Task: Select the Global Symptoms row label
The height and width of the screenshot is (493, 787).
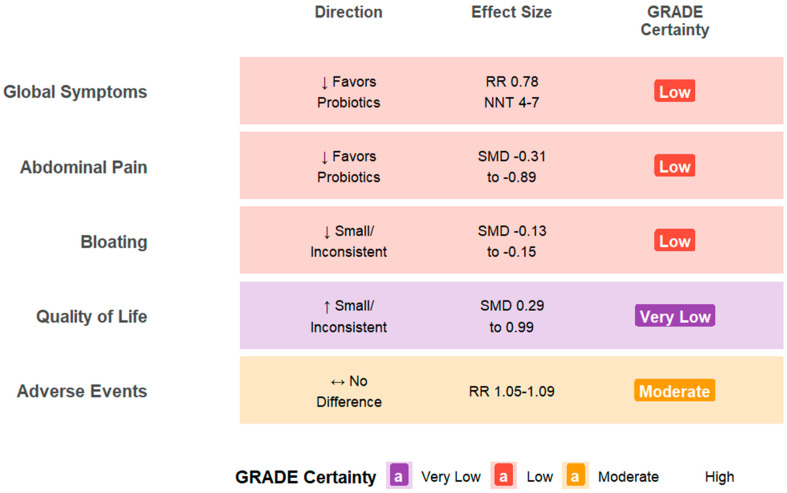Action: tap(75, 92)
